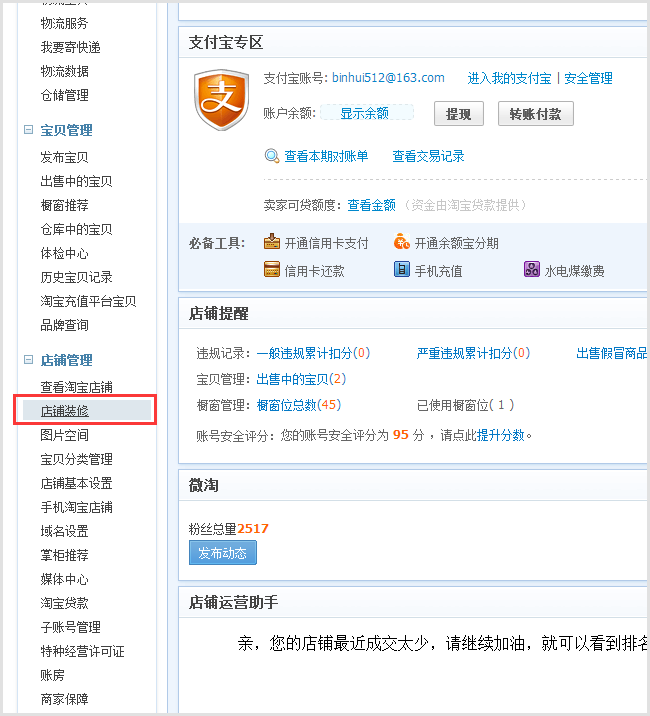The width and height of the screenshot is (650, 716).
Task: Click 橱窗位总数(45) link
Action: pos(299,405)
